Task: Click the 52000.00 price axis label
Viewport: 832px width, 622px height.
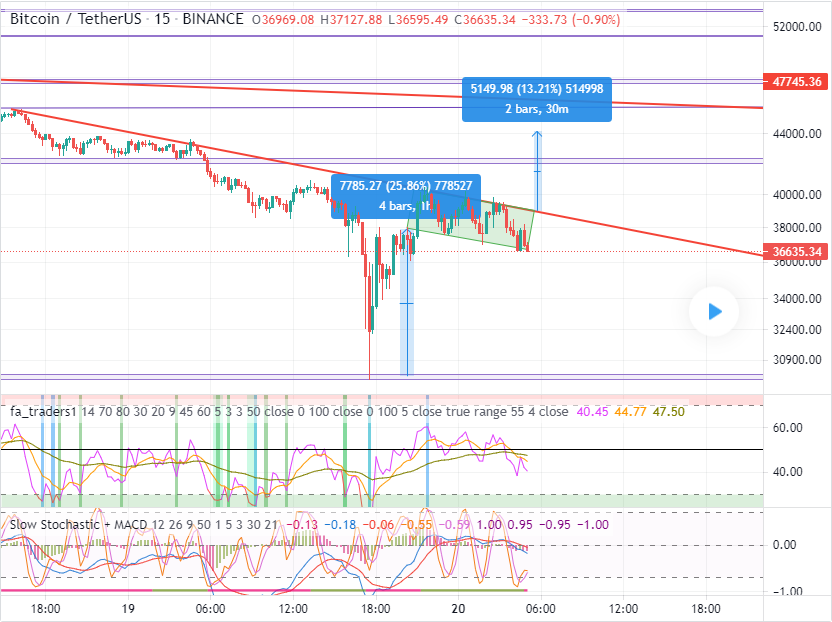Action: [797, 27]
